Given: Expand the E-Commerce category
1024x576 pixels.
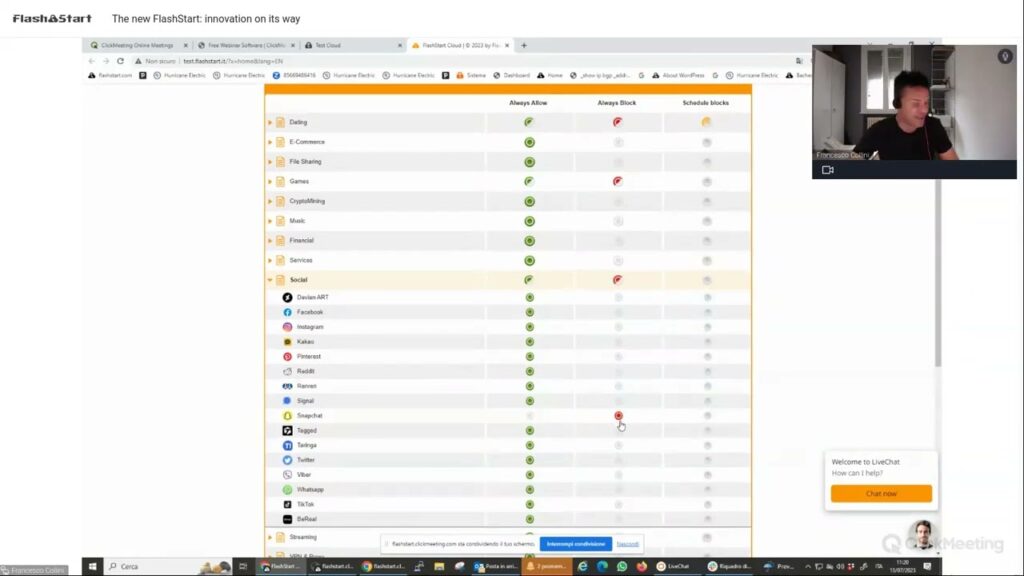Looking at the screenshot, I should [270, 142].
